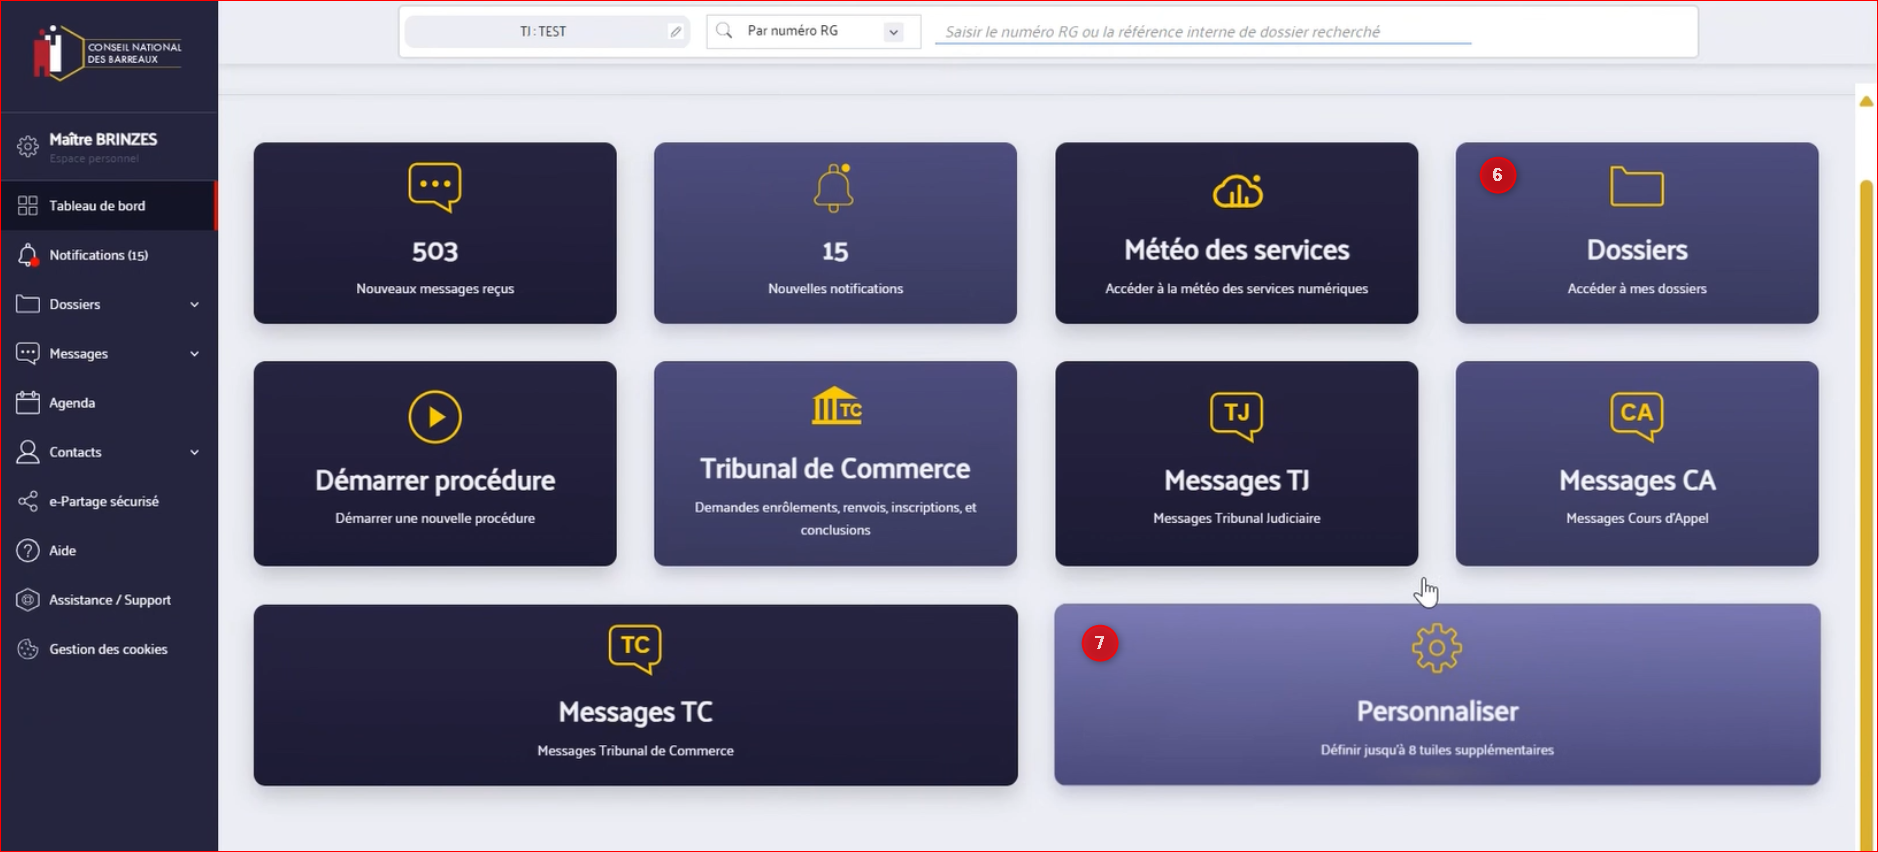Click the pencil edit icon next to TI : TEST
This screenshot has height=852, width=1878.
click(676, 32)
